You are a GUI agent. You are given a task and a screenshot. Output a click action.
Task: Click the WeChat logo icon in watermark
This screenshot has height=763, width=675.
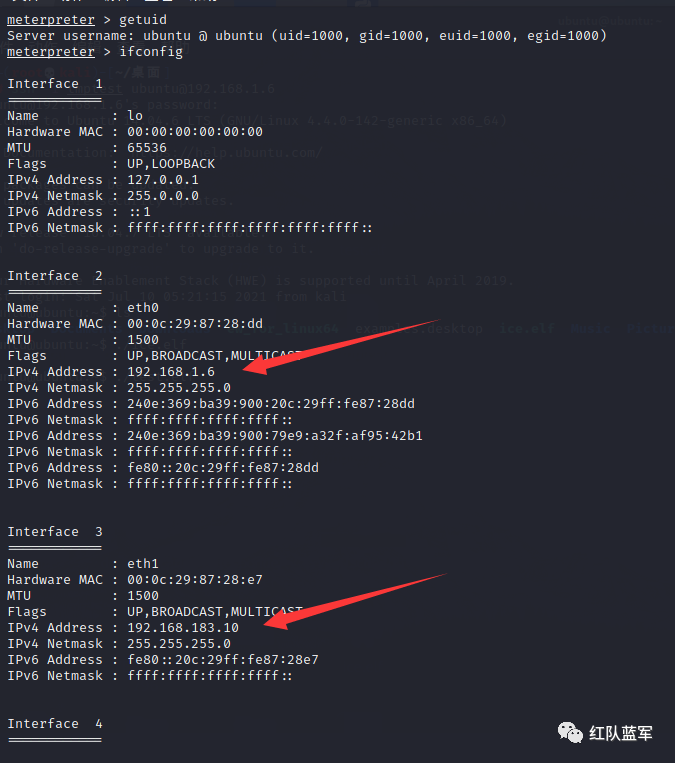click(570, 732)
